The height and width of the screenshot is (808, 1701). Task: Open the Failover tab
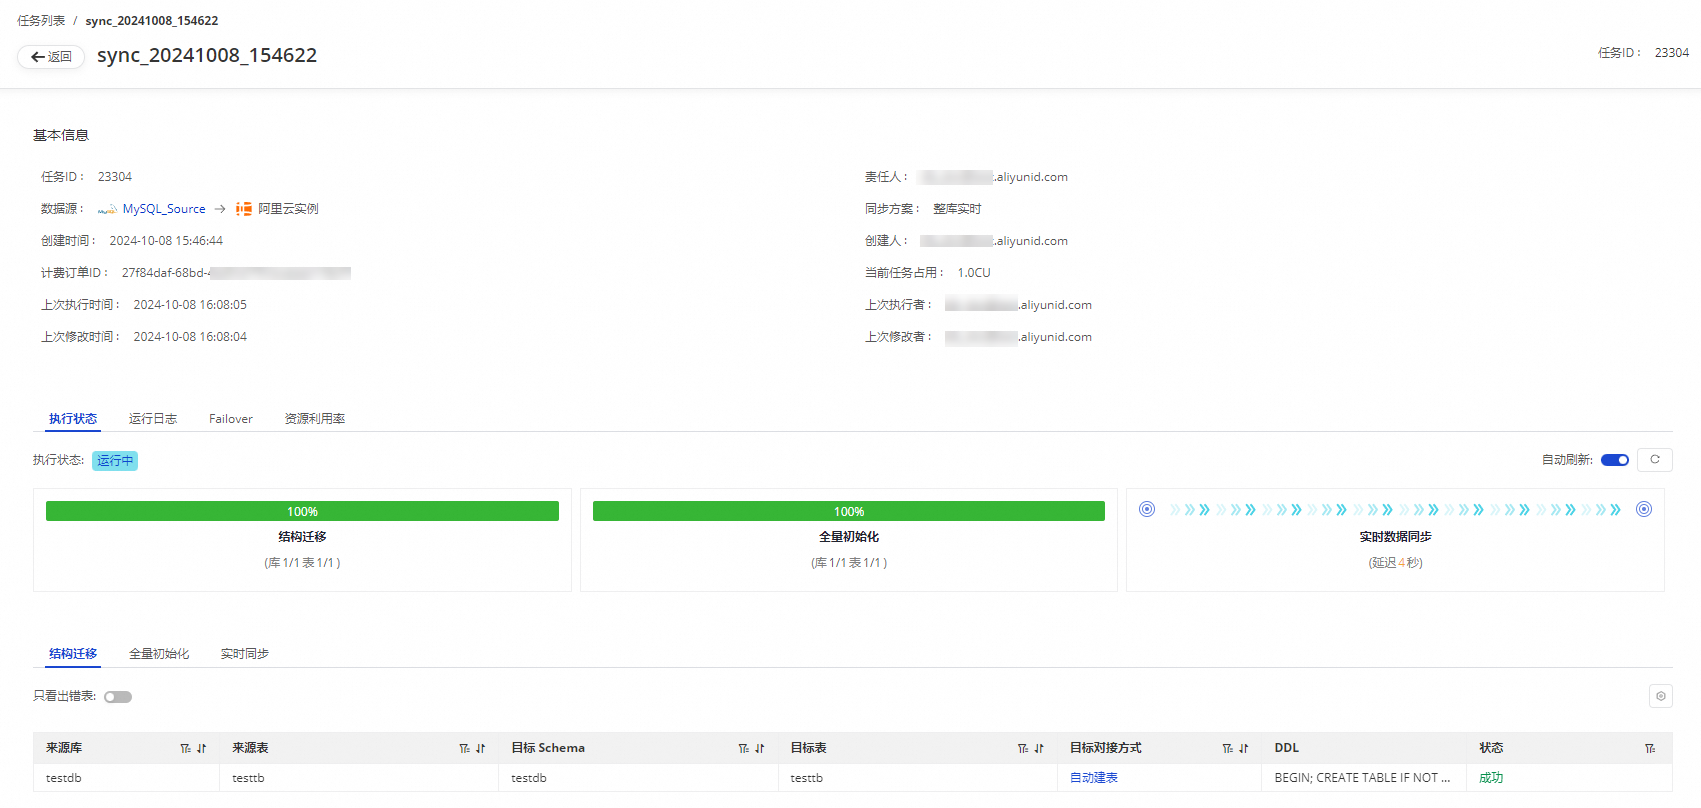point(231,419)
